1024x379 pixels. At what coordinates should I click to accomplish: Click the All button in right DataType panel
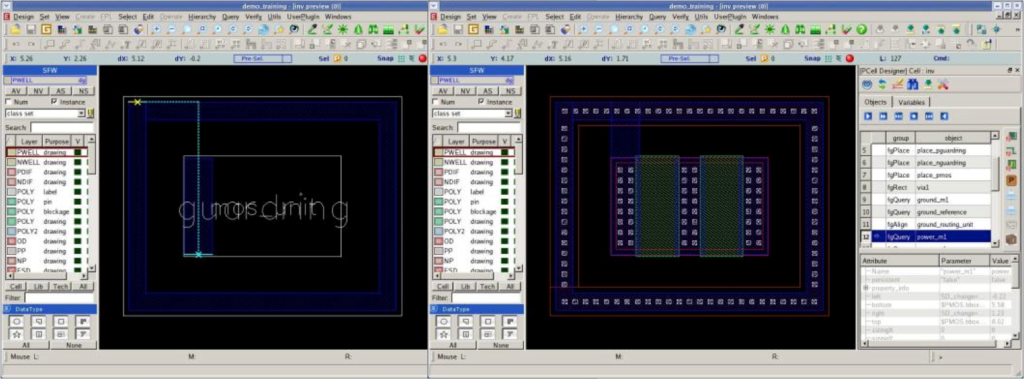452,345
